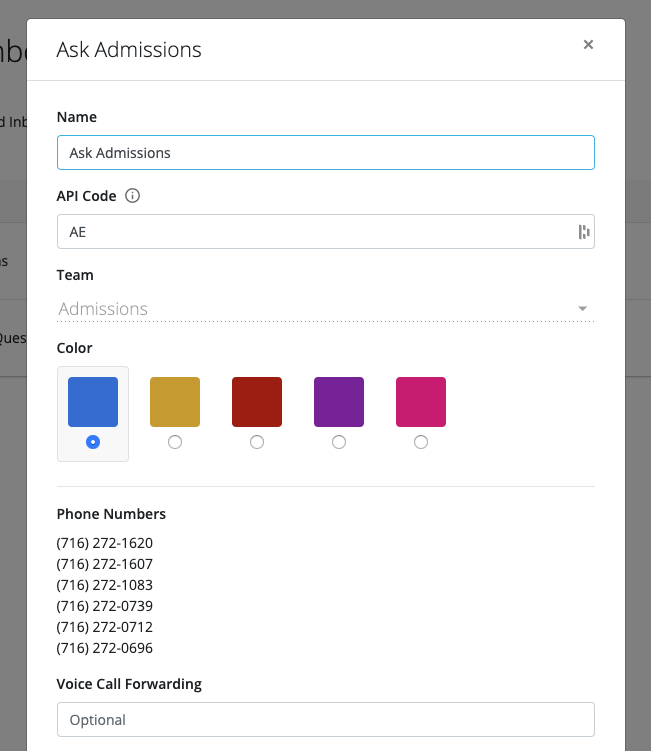651x751 pixels.
Task: Select the radio button under blue
Action: 93,442
